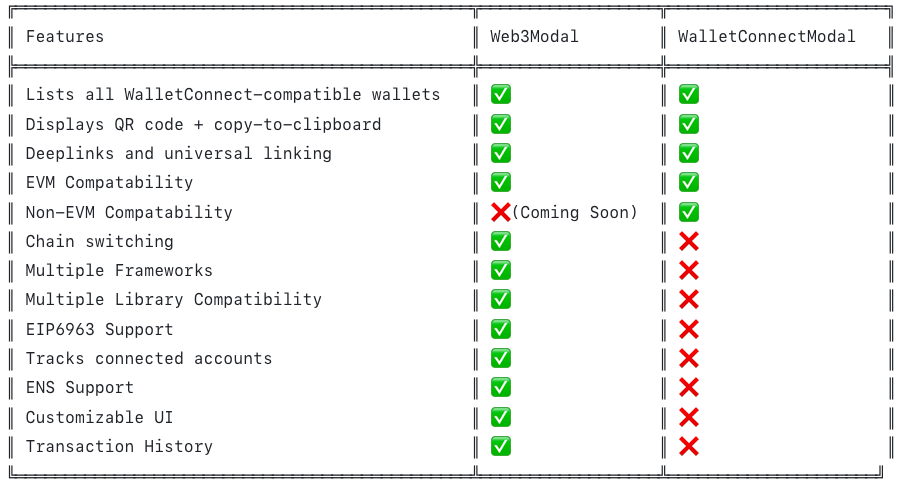
Task: Click the Displays QR code feature text
Action: pyautogui.click(x=203, y=124)
